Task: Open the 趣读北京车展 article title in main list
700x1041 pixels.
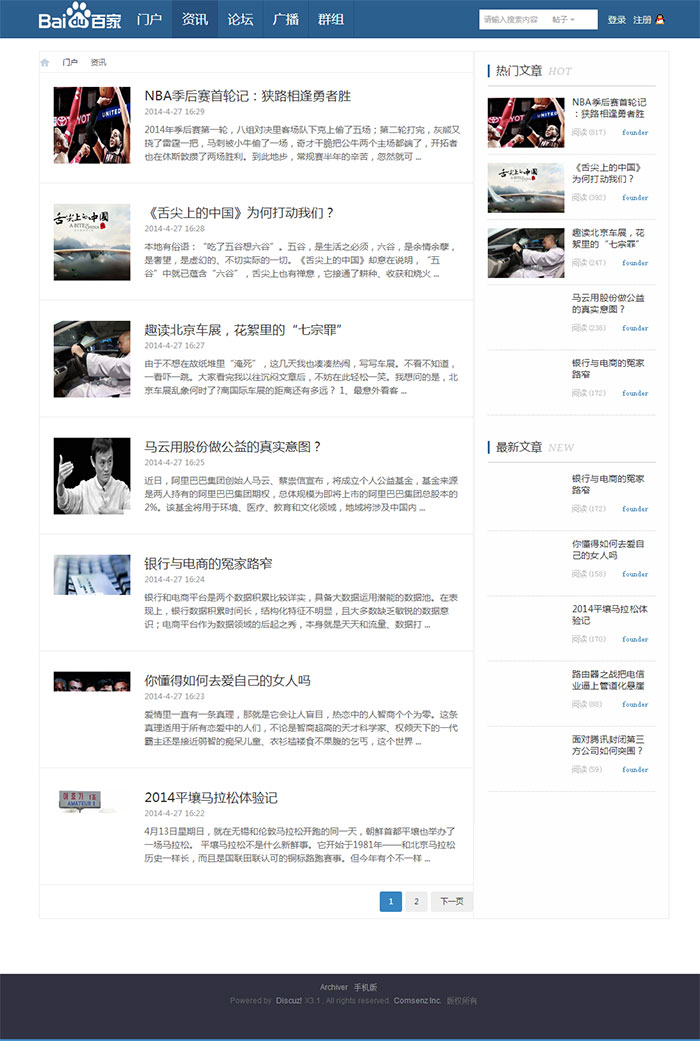Action: [x=236, y=330]
